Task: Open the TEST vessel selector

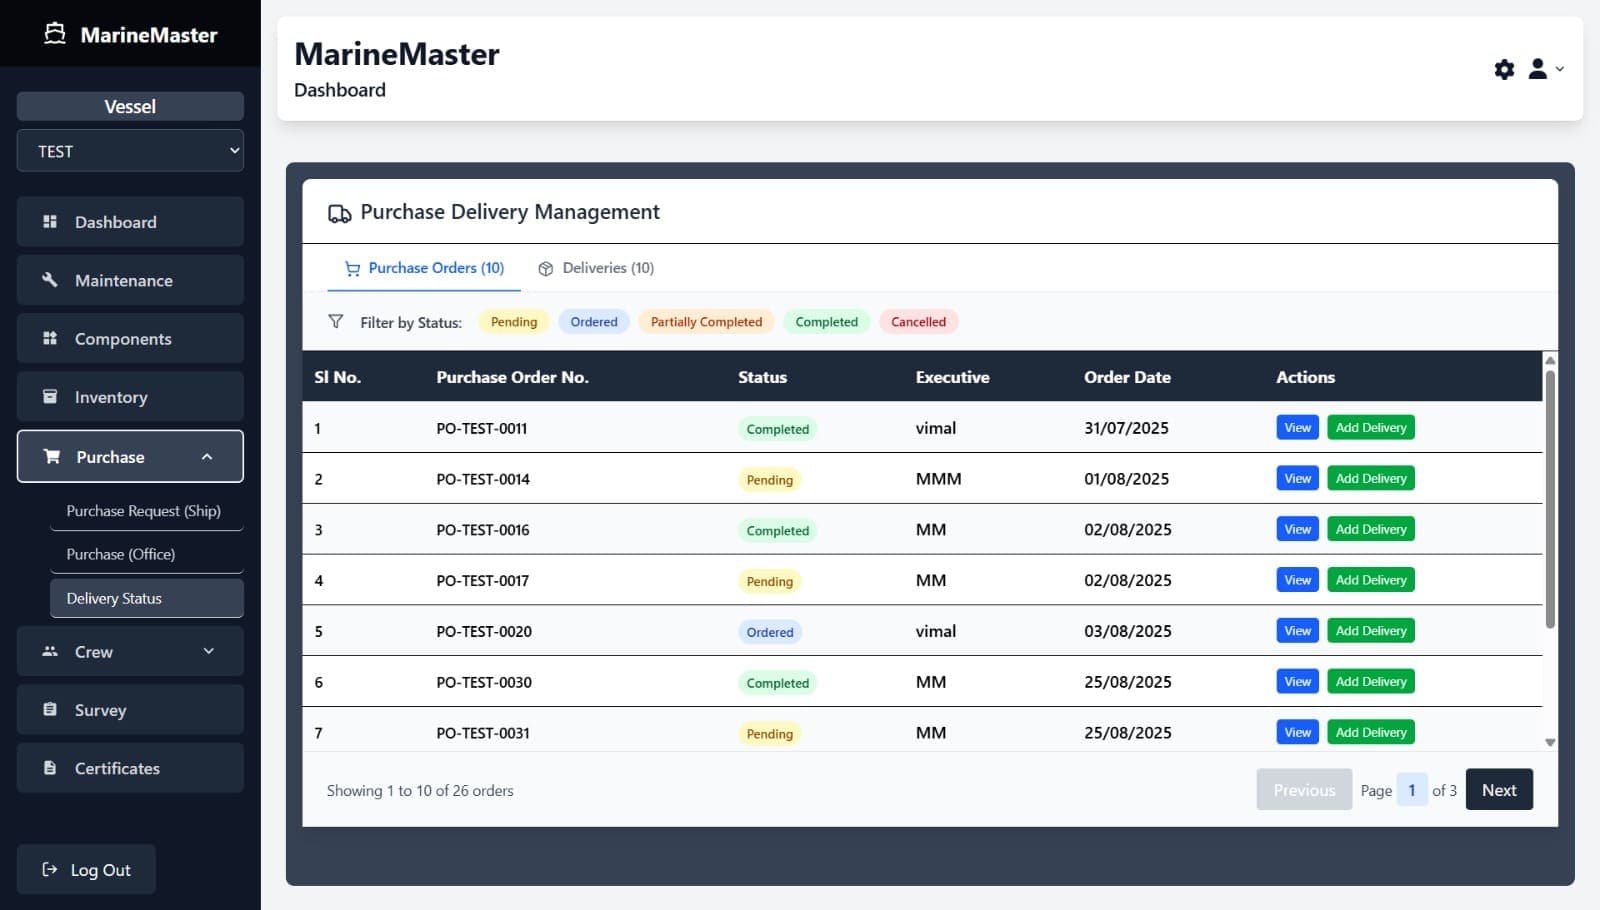Action: pyautogui.click(x=130, y=151)
